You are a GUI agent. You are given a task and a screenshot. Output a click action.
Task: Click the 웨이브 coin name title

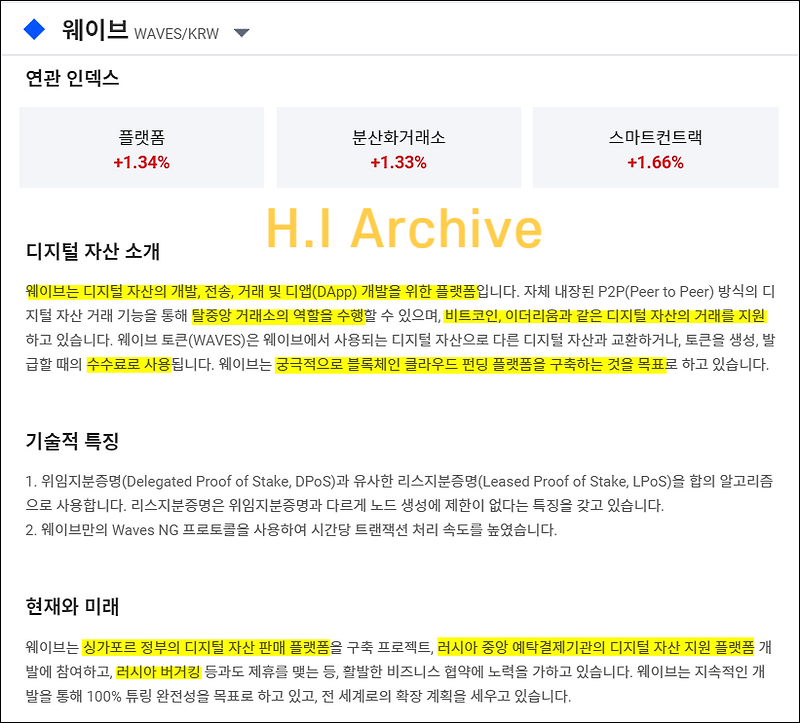(94, 30)
